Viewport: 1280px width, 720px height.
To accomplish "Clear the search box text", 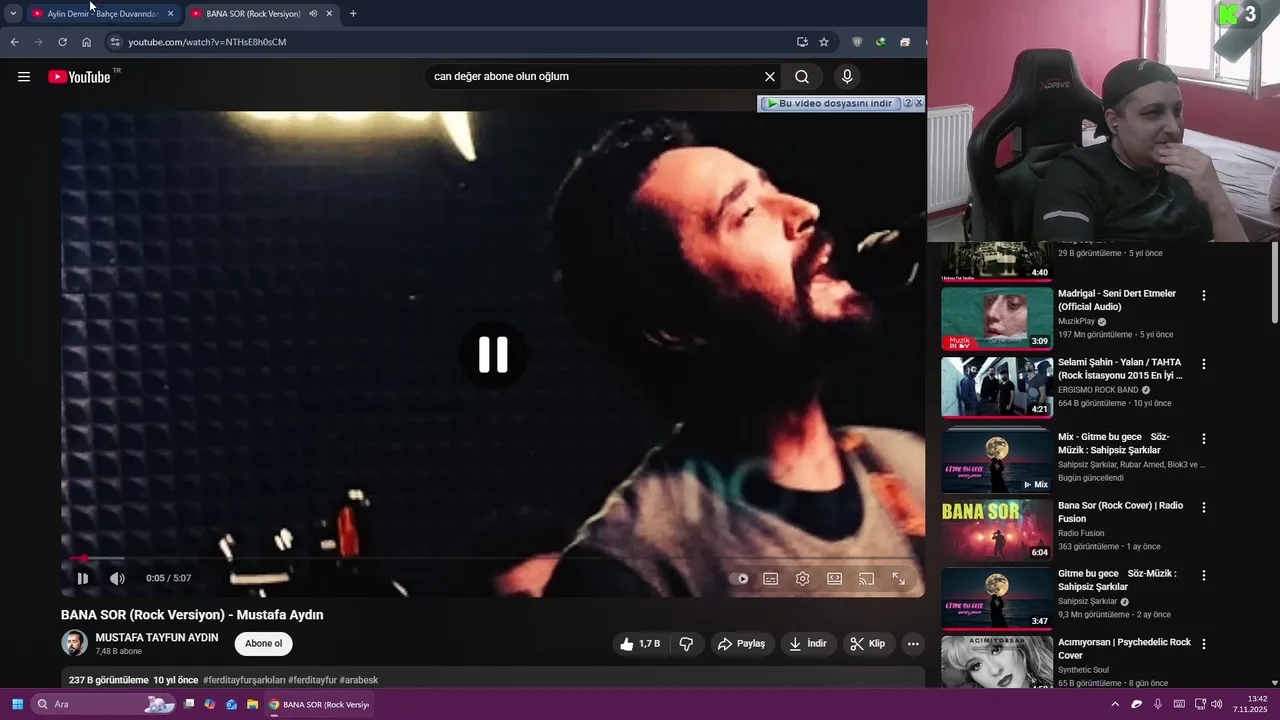I will point(770,77).
